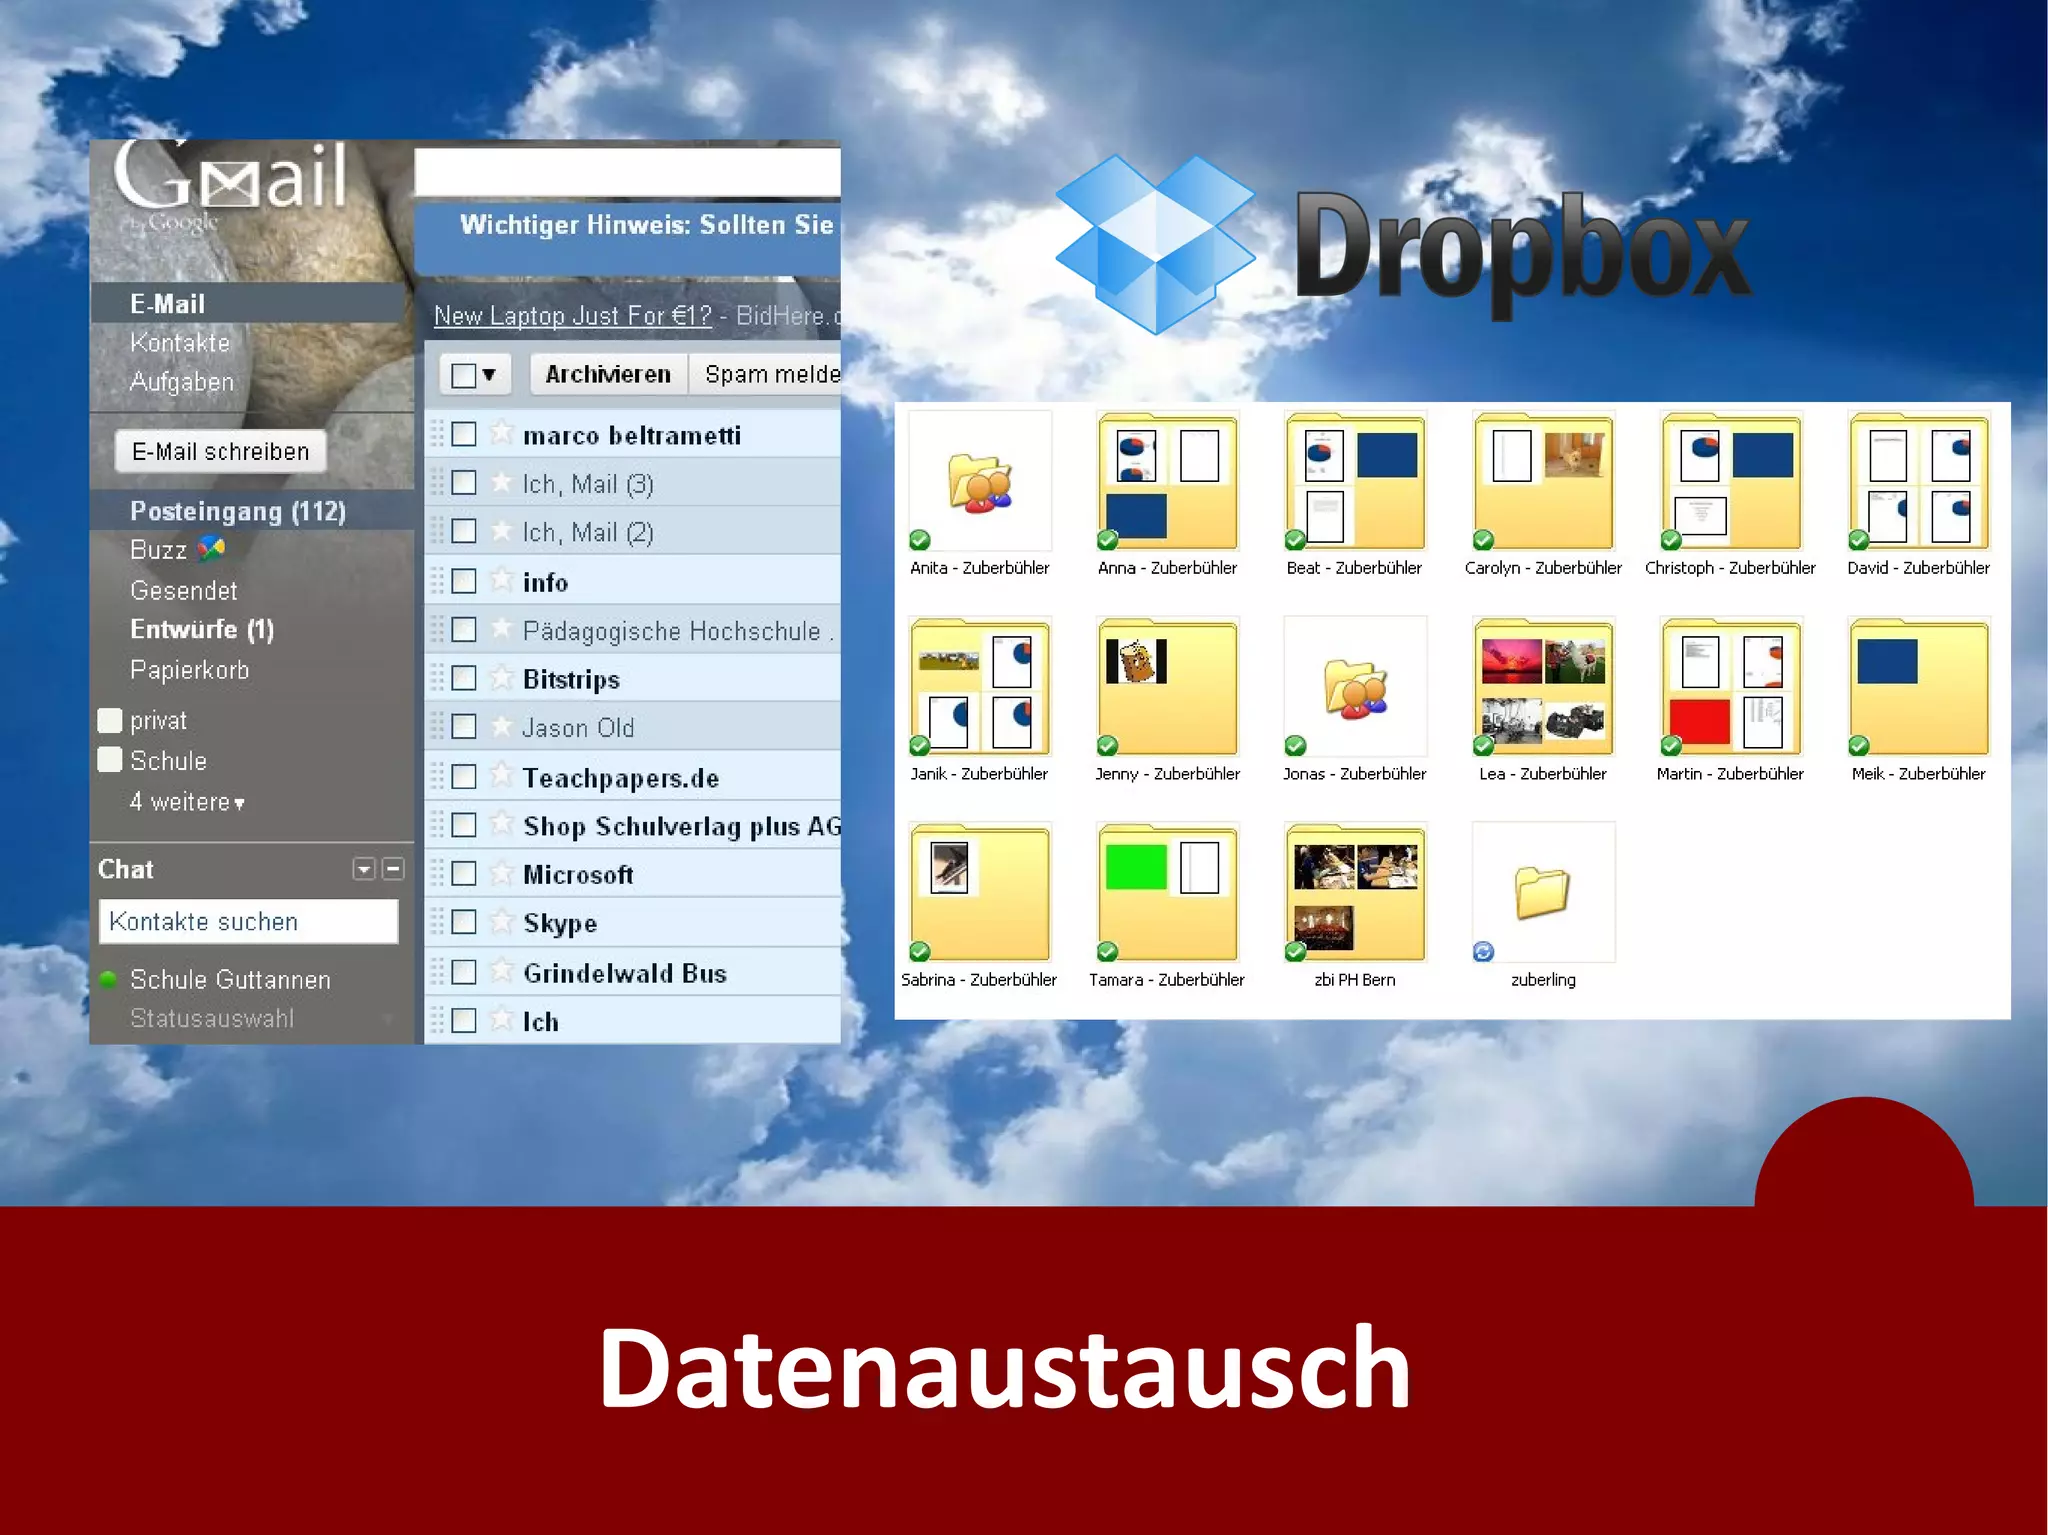Open the Grindelwald Bus email row
Screen dimensions: 2048x1535
point(632,972)
